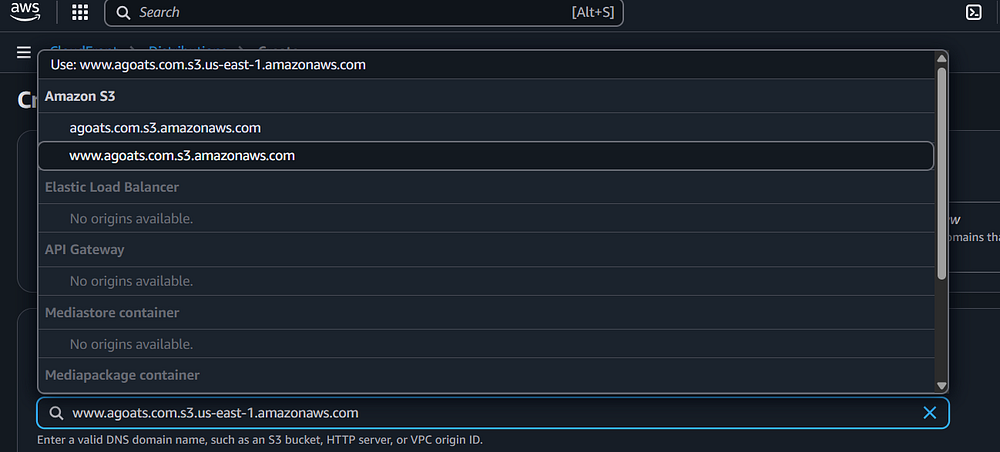This screenshot has width=1000, height=452.
Task: Click the Mediastore container group header
Action: point(112,312)
